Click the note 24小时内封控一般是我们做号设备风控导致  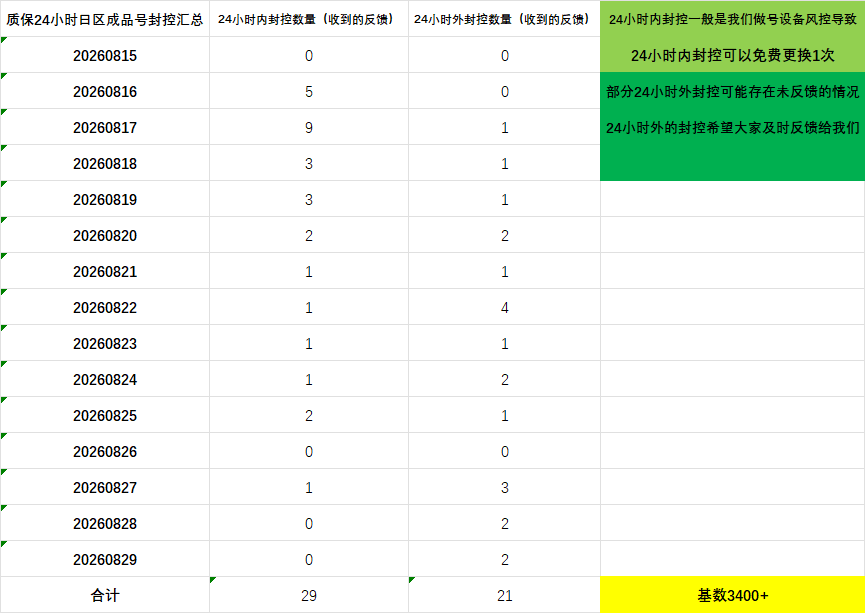click(733, 19)
